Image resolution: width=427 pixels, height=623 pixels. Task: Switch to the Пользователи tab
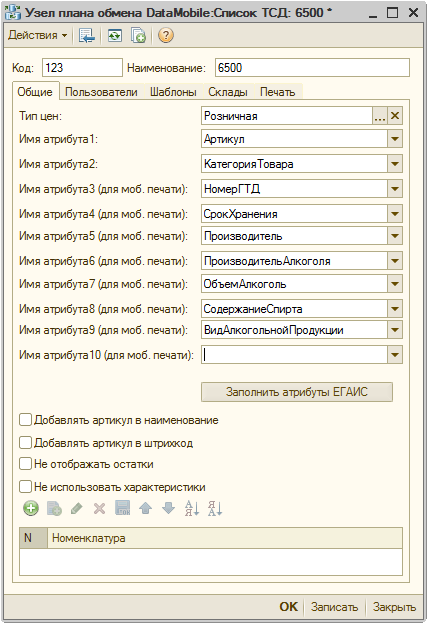(101, 92)
